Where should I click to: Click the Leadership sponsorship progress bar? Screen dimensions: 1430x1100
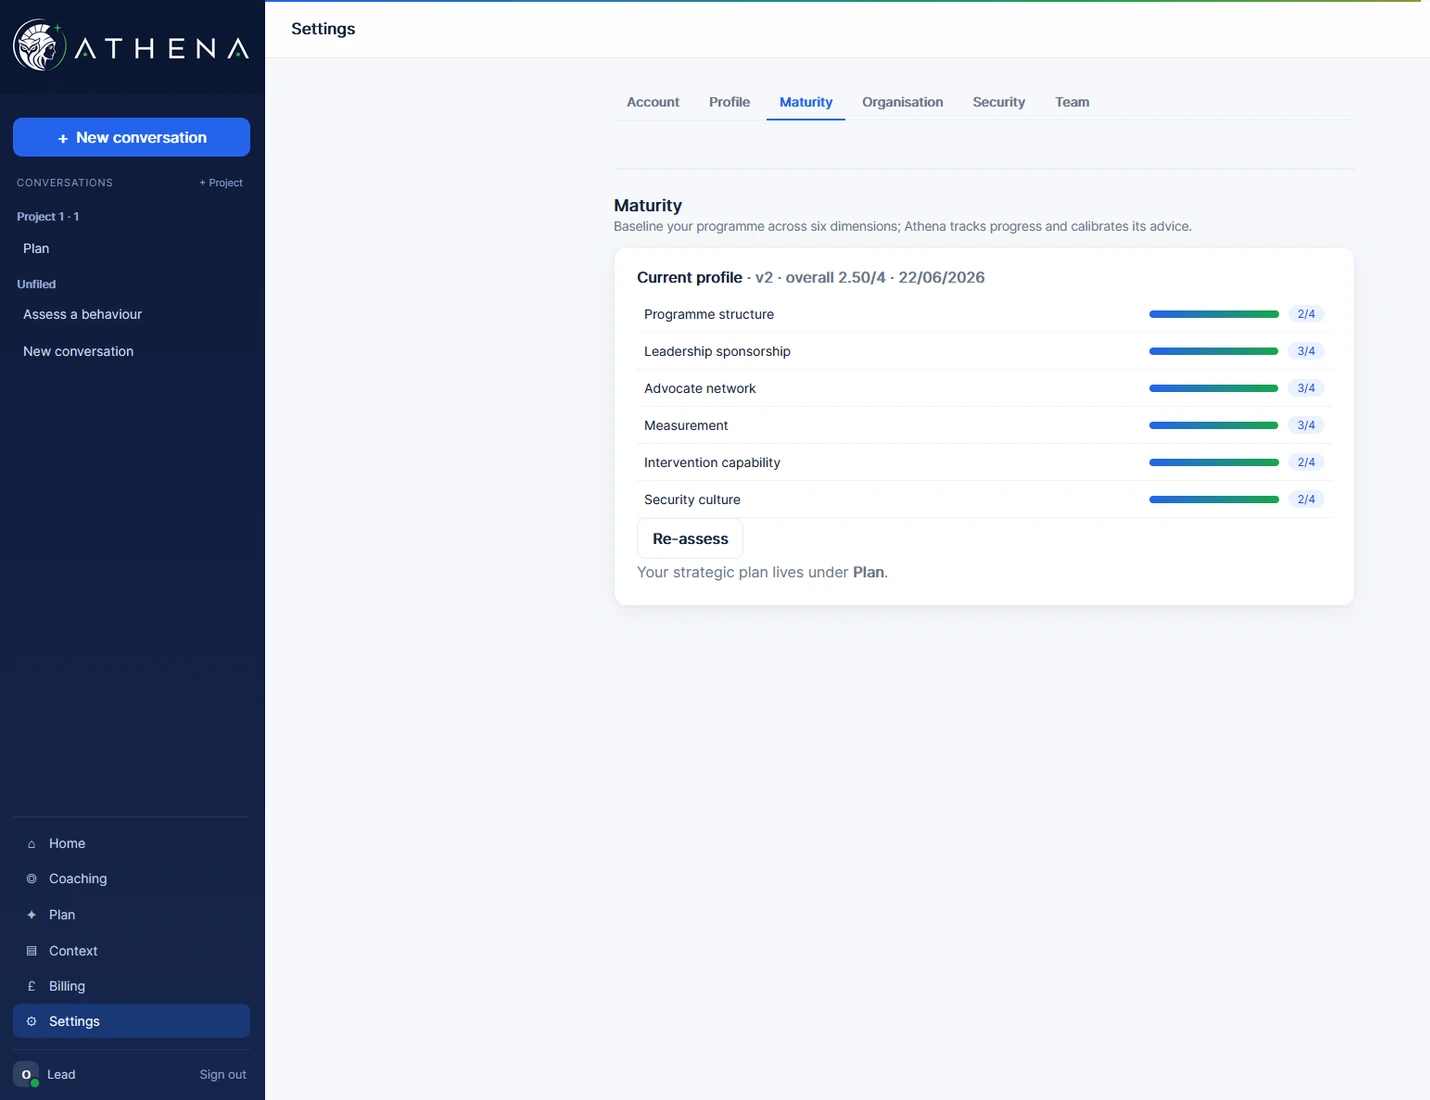pos(1214,351)
